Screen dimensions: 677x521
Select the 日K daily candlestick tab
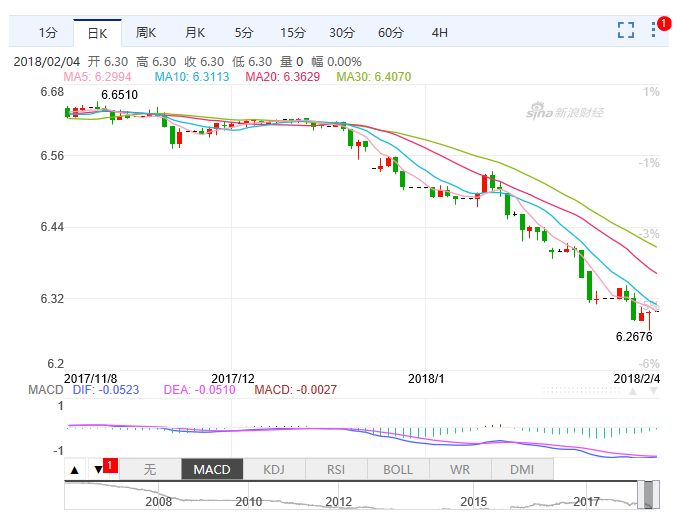tap(97, 32)
